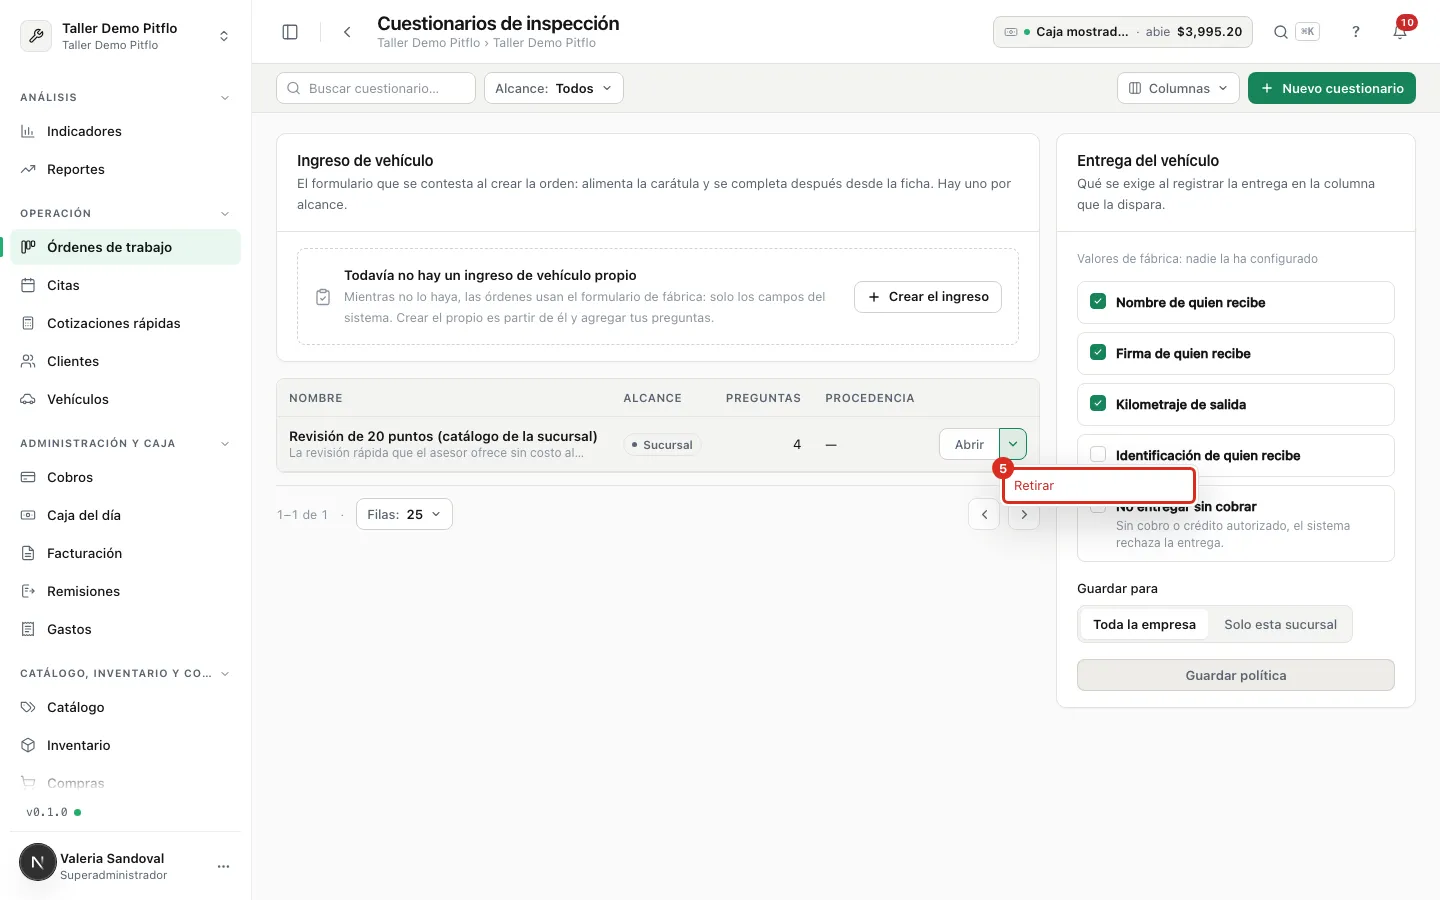Open the notifications bell
The width and height of the screenshot is (1440, 900).
[1400, 32]
